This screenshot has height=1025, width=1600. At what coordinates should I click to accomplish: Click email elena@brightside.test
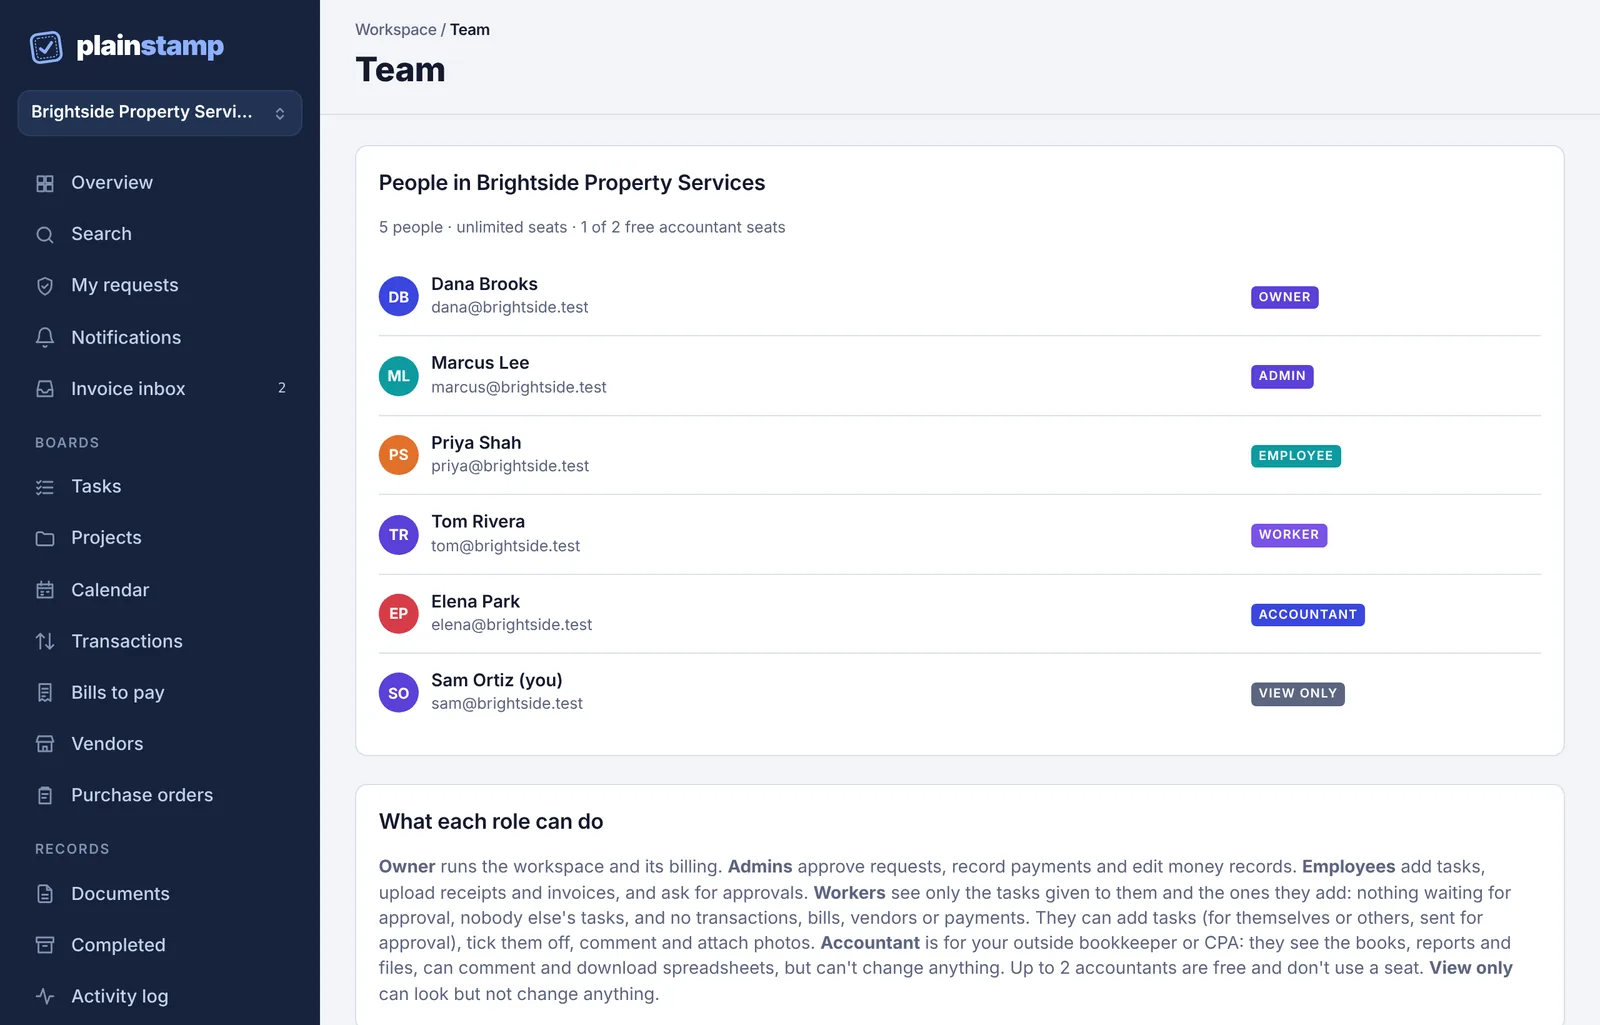512,625
